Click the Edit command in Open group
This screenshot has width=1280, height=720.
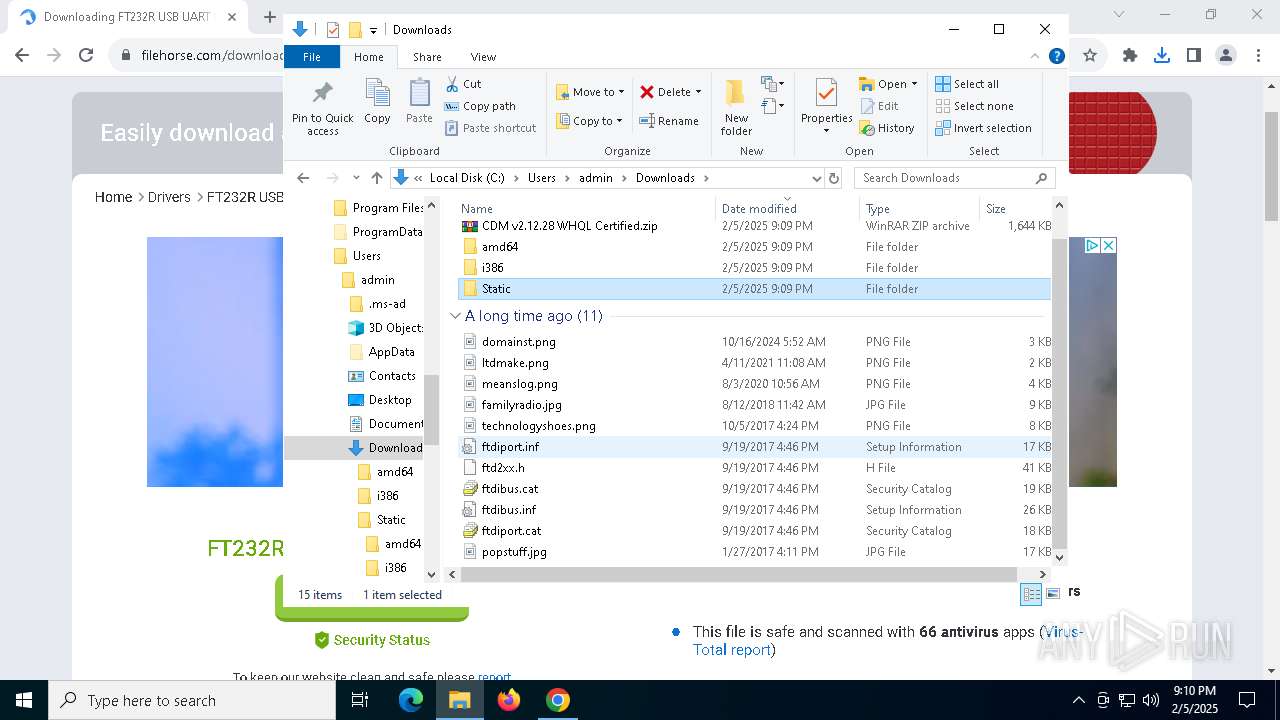(x=879, y=106)
